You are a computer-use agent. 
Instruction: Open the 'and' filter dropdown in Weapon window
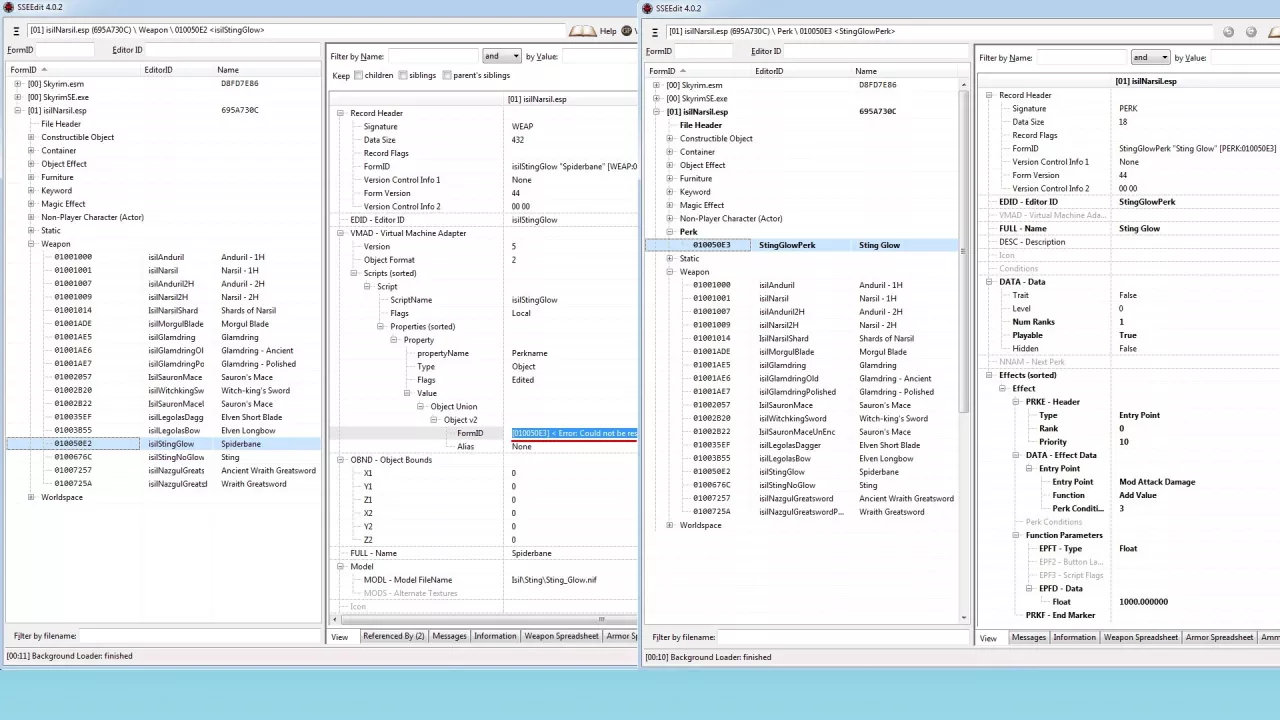pos(501,56)
